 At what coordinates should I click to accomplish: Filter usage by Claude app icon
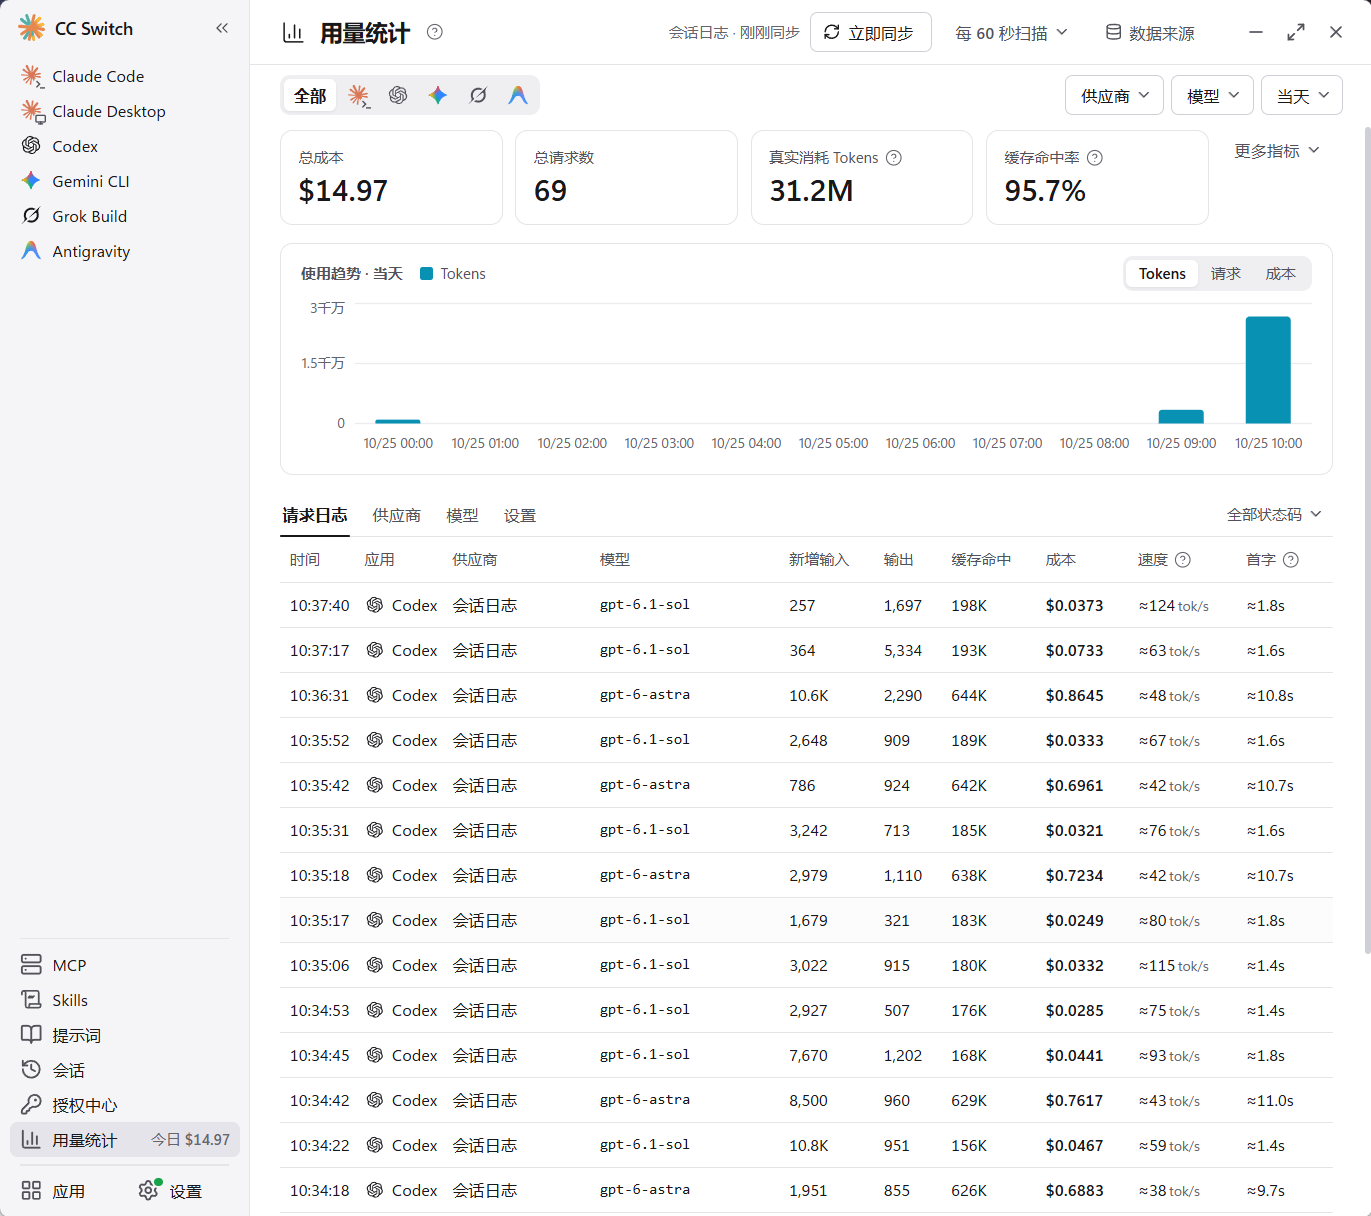tap(358, 95)
